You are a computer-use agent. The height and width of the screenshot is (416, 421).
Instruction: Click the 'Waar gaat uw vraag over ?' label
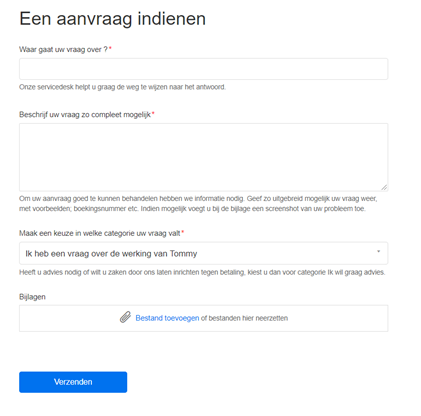pos(63,49)
